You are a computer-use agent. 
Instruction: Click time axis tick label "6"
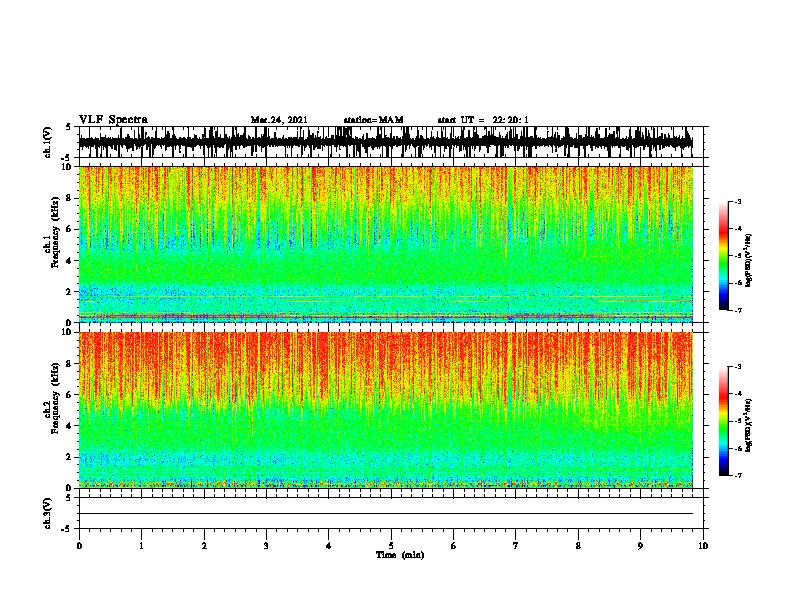tap(454, 546)
